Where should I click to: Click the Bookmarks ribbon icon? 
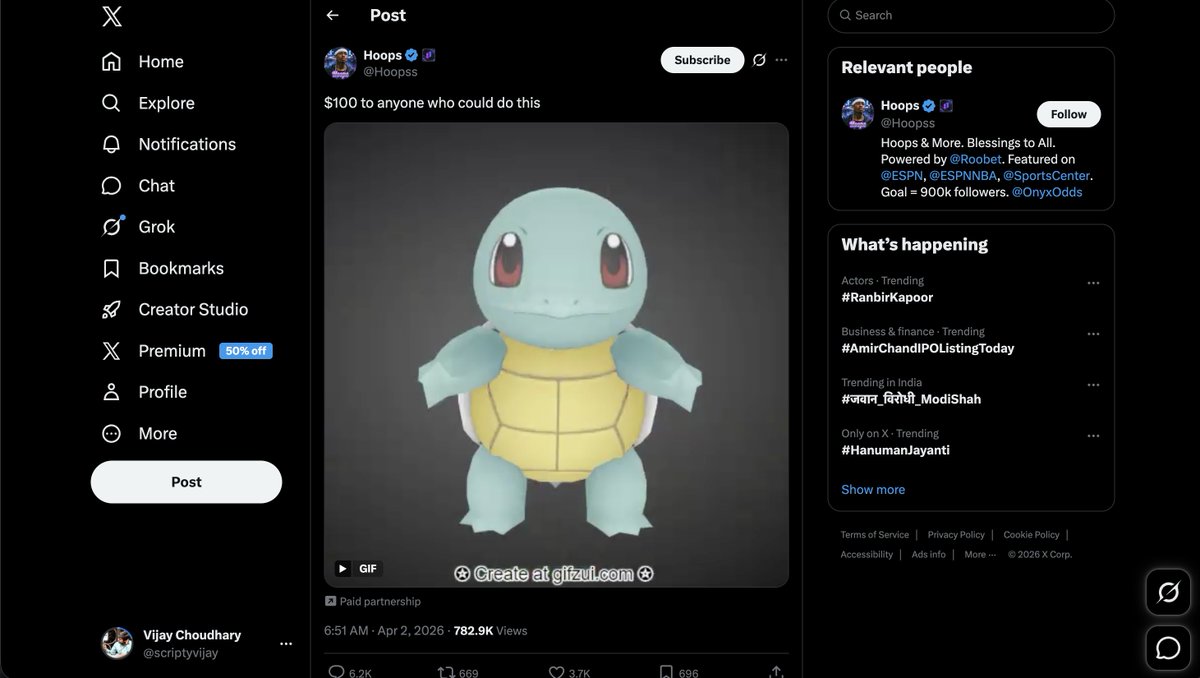(x=112, y=268)
